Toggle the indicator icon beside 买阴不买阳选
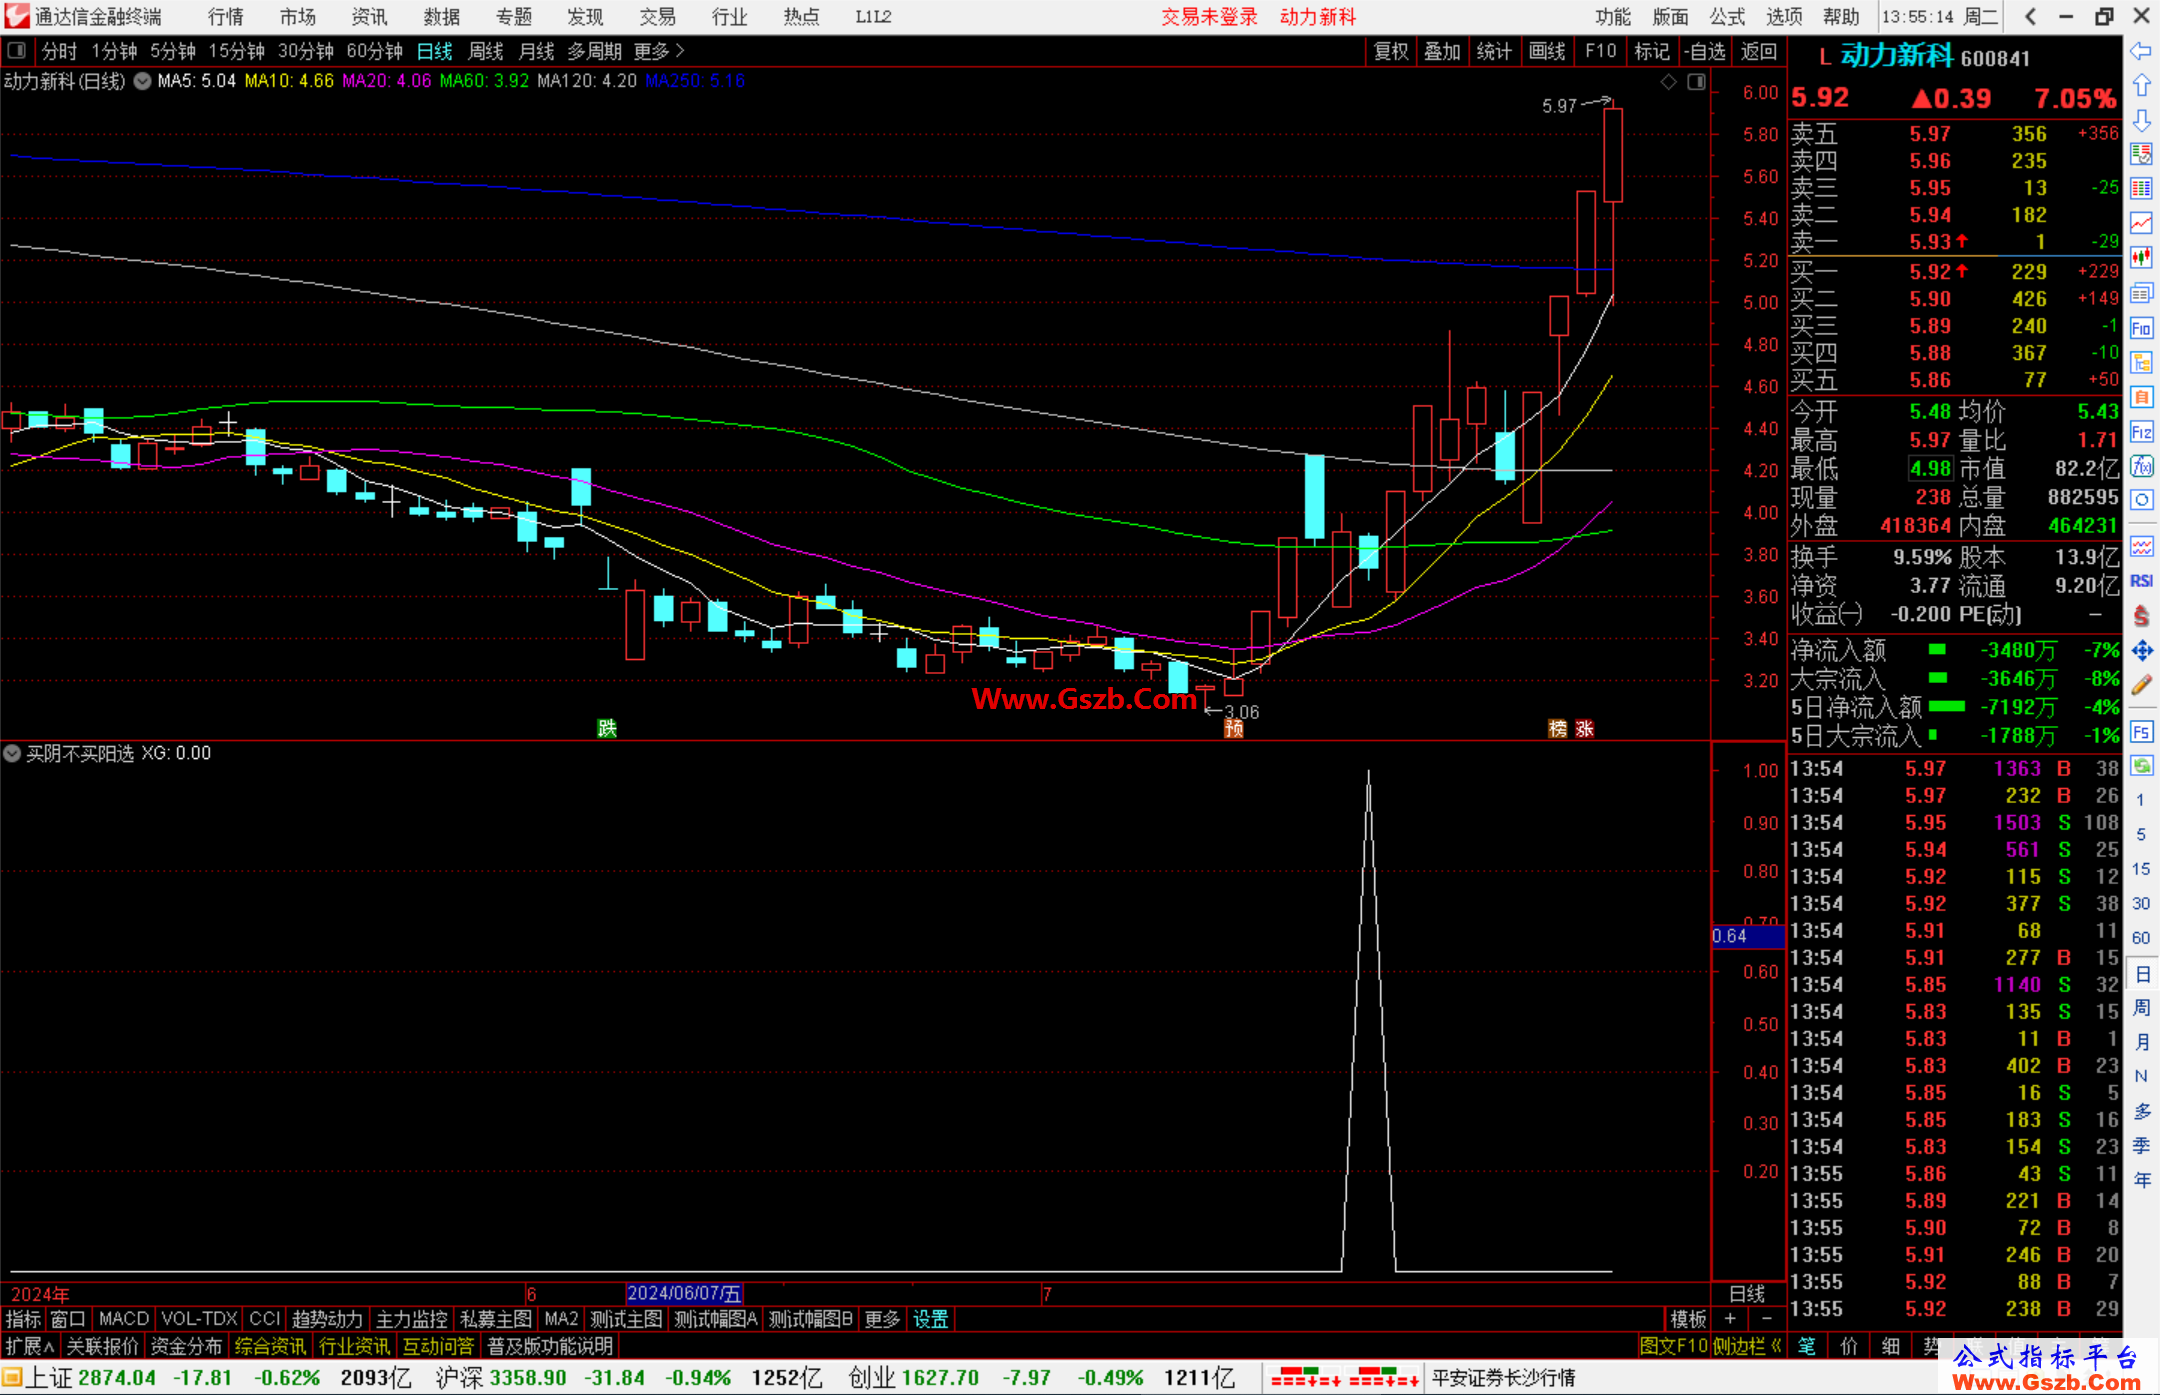Image resolution: width=2160 pixels, height=1395 pixels. 12,753
